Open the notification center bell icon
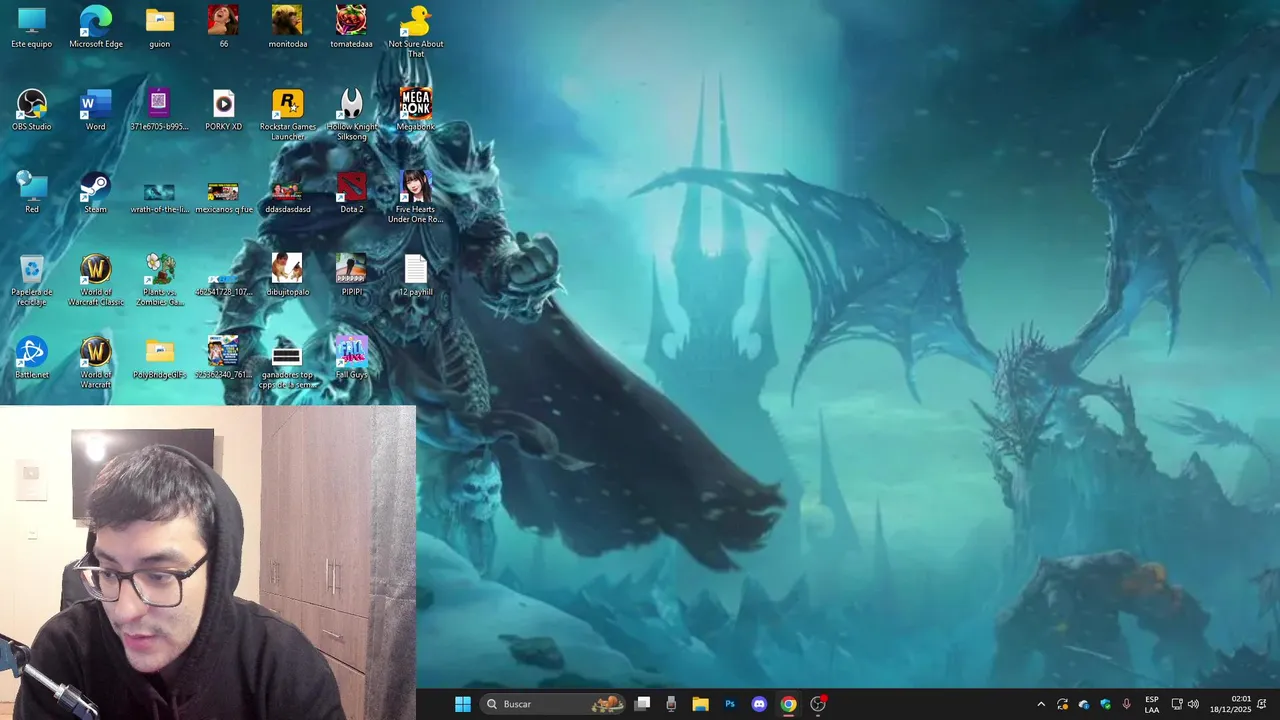This screenshot has height=720, width=1280. click(1262, 704)
